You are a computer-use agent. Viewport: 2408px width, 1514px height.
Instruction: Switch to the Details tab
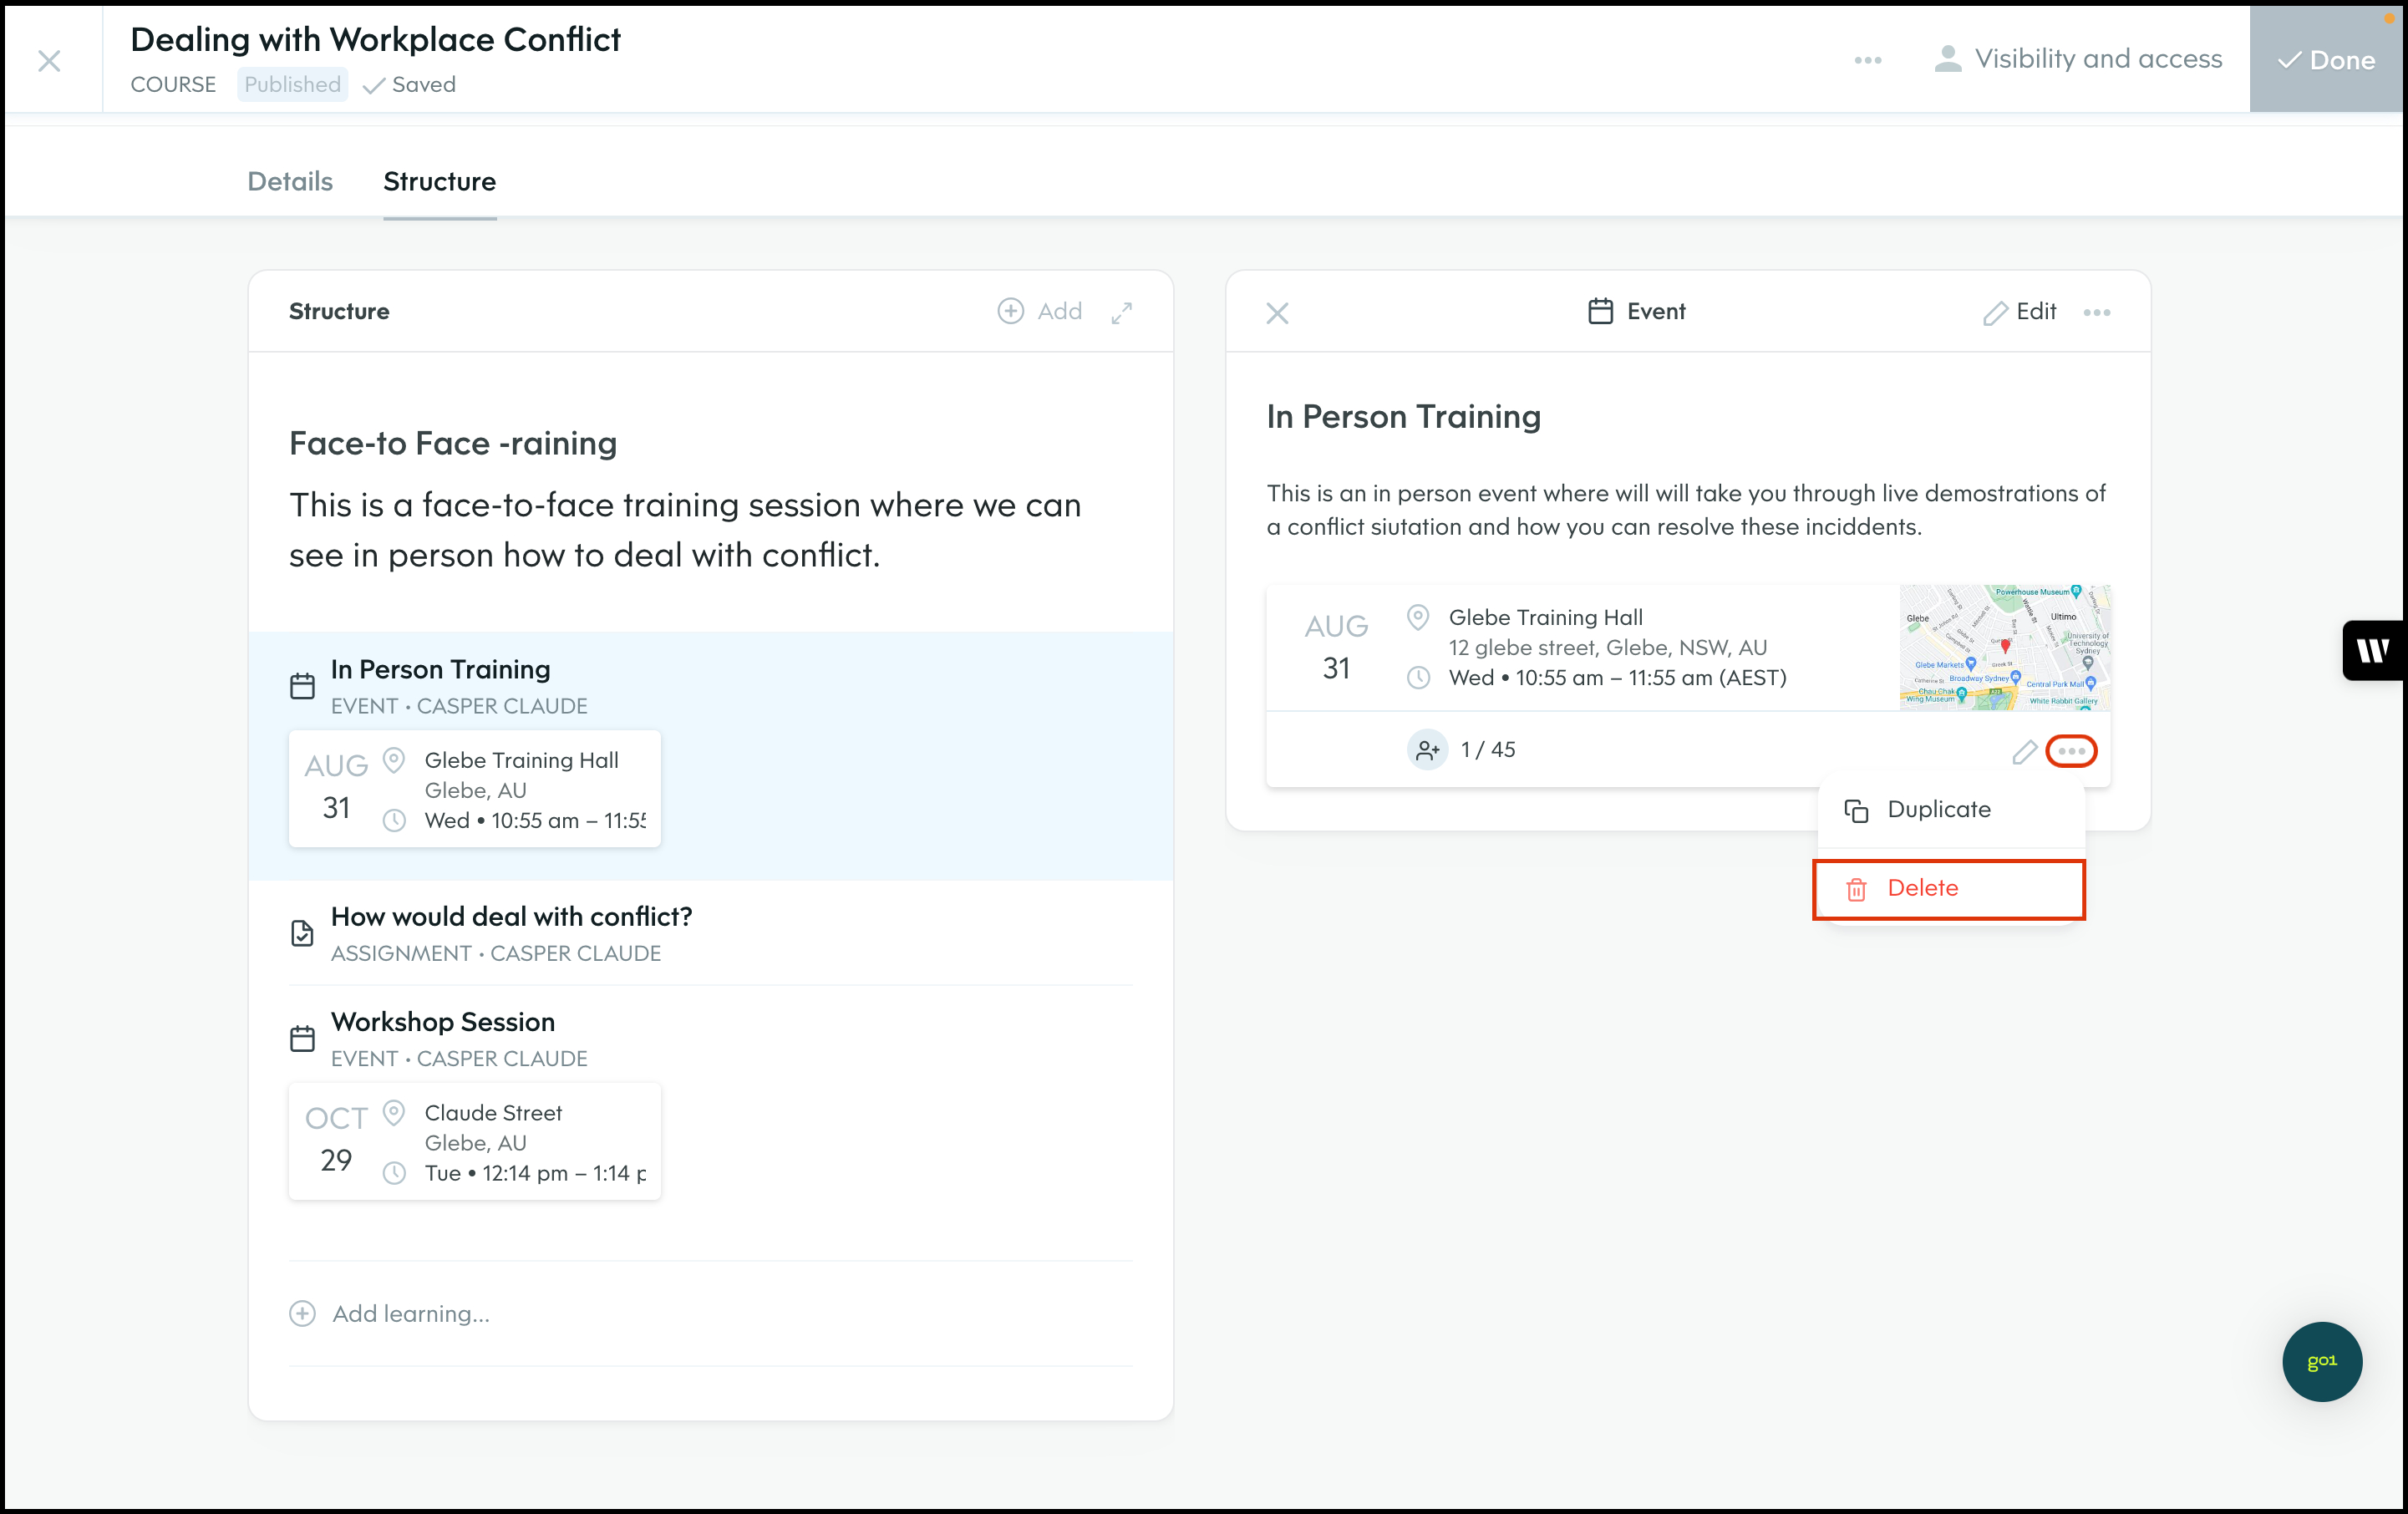tap(290, 181)
